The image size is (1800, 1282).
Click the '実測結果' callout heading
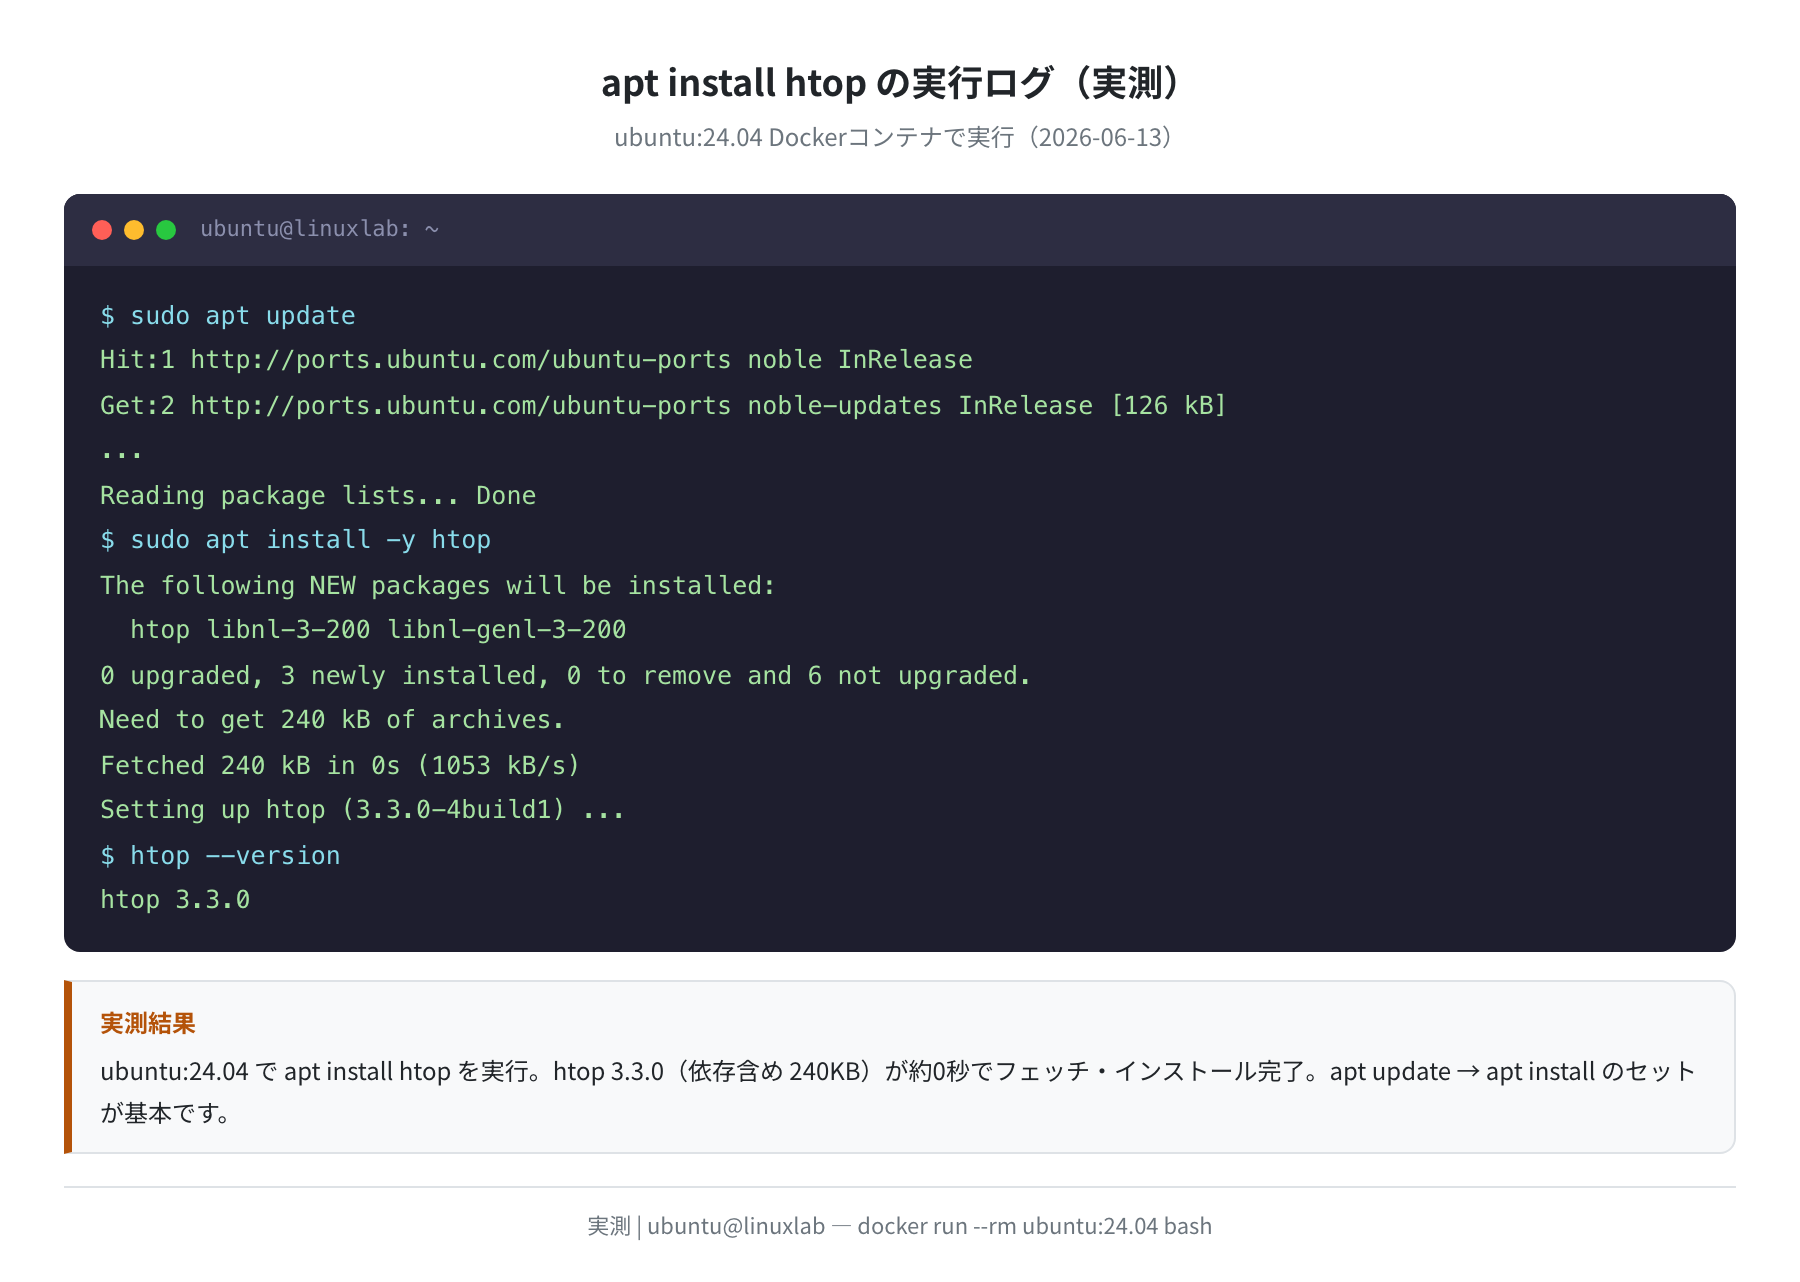[148, 1023]
